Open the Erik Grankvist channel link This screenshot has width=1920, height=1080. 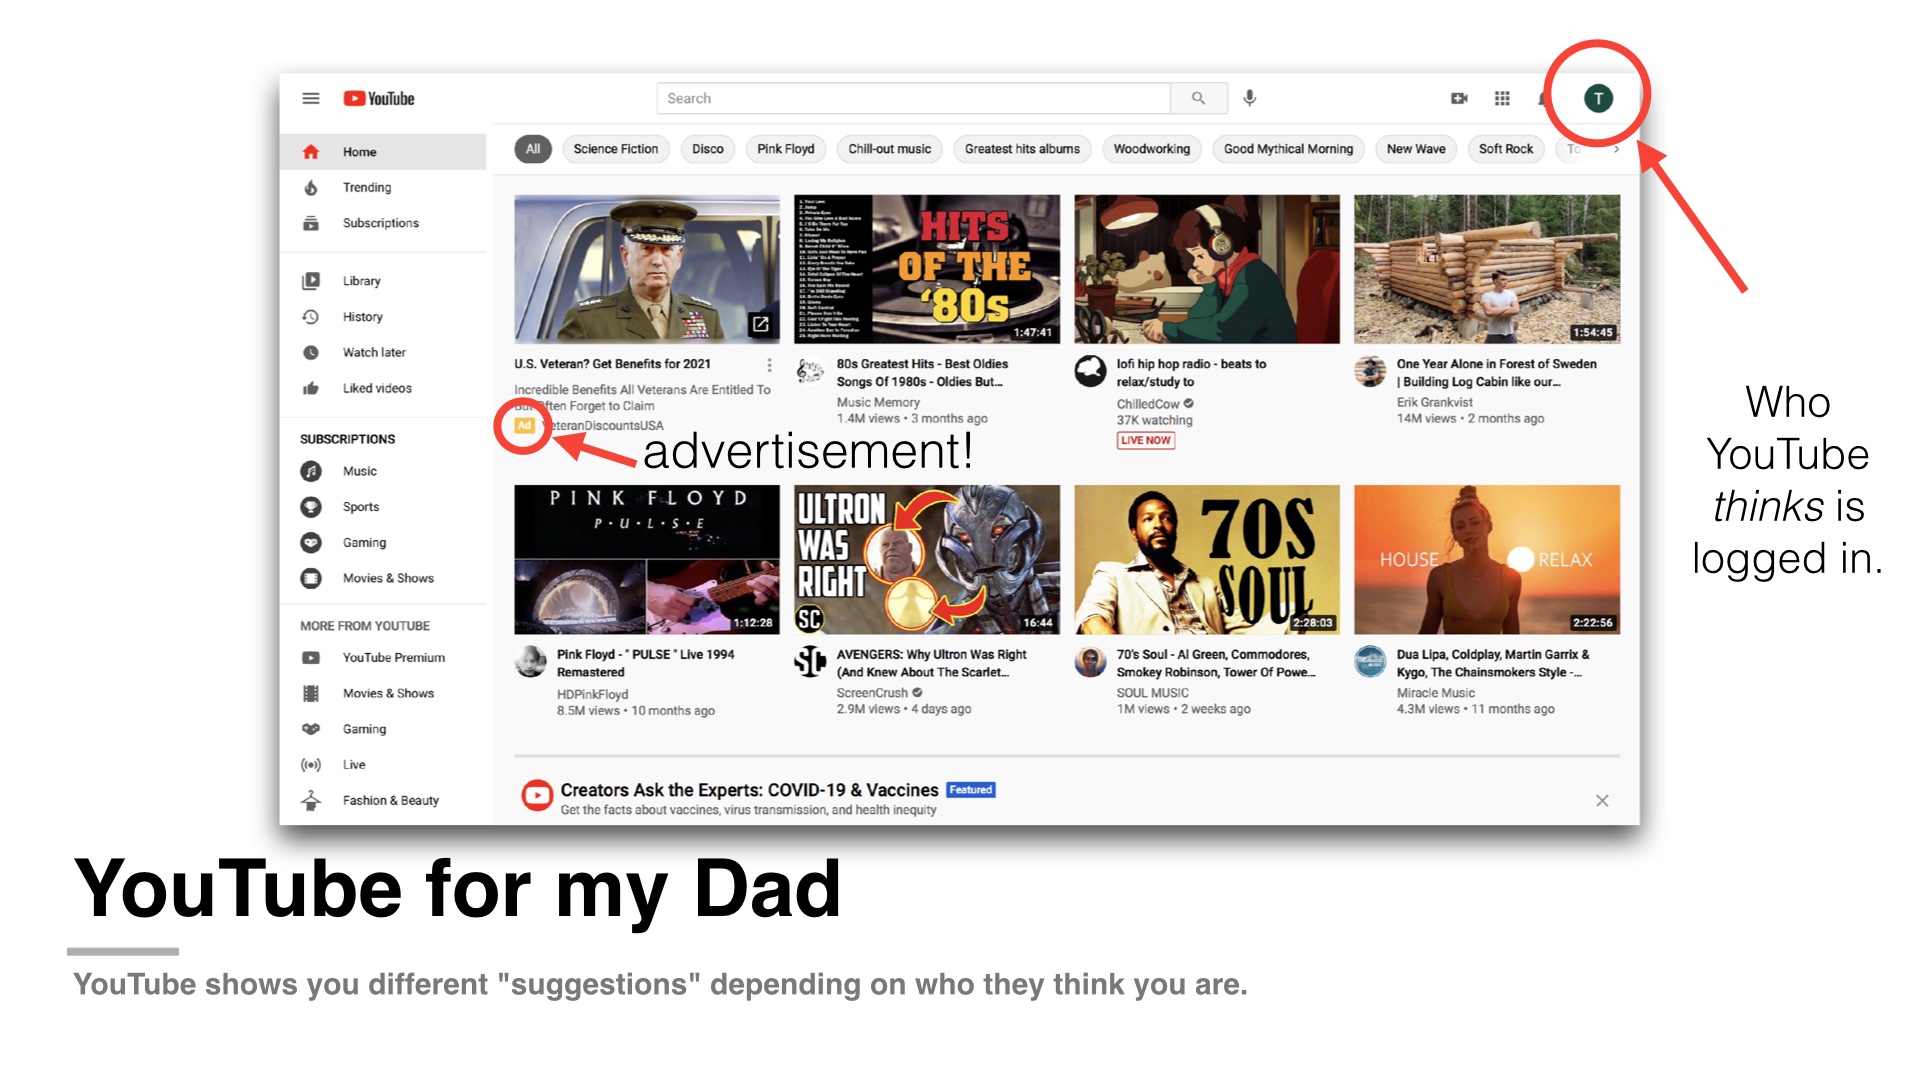click(1434, 402)
